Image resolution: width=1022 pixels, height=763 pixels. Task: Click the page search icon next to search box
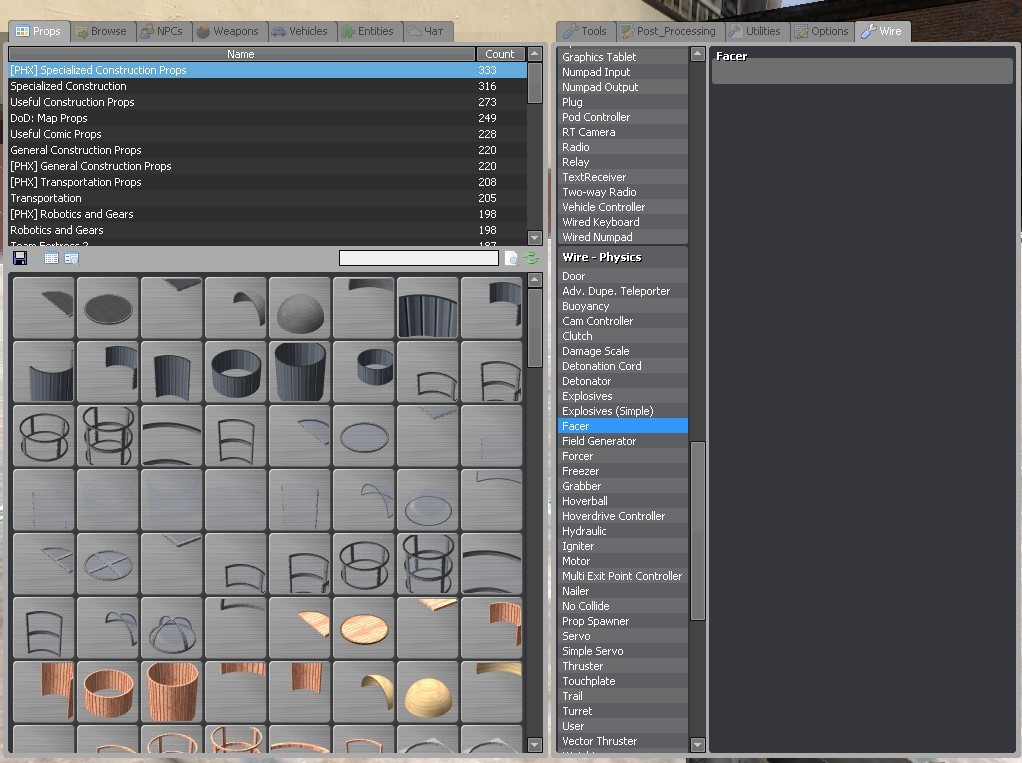[511, 258]
